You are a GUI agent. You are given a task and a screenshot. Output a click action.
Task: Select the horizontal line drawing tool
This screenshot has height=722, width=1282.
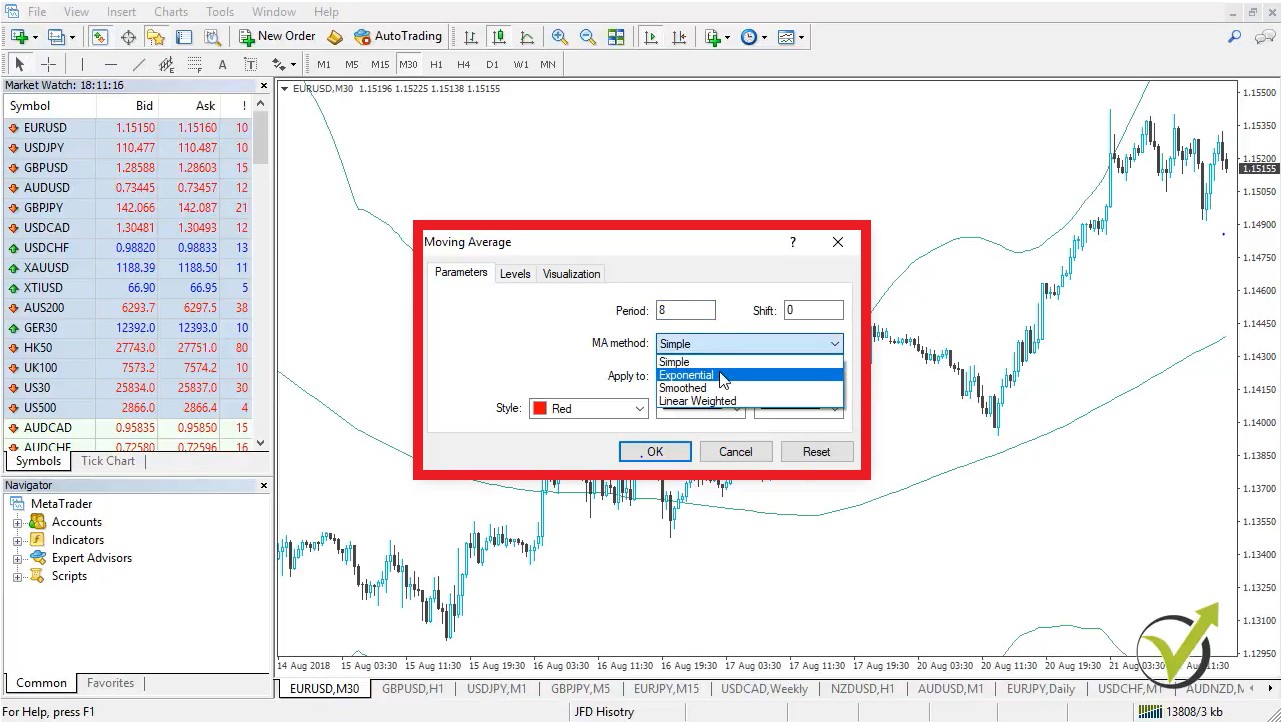(x=111, y=64)
